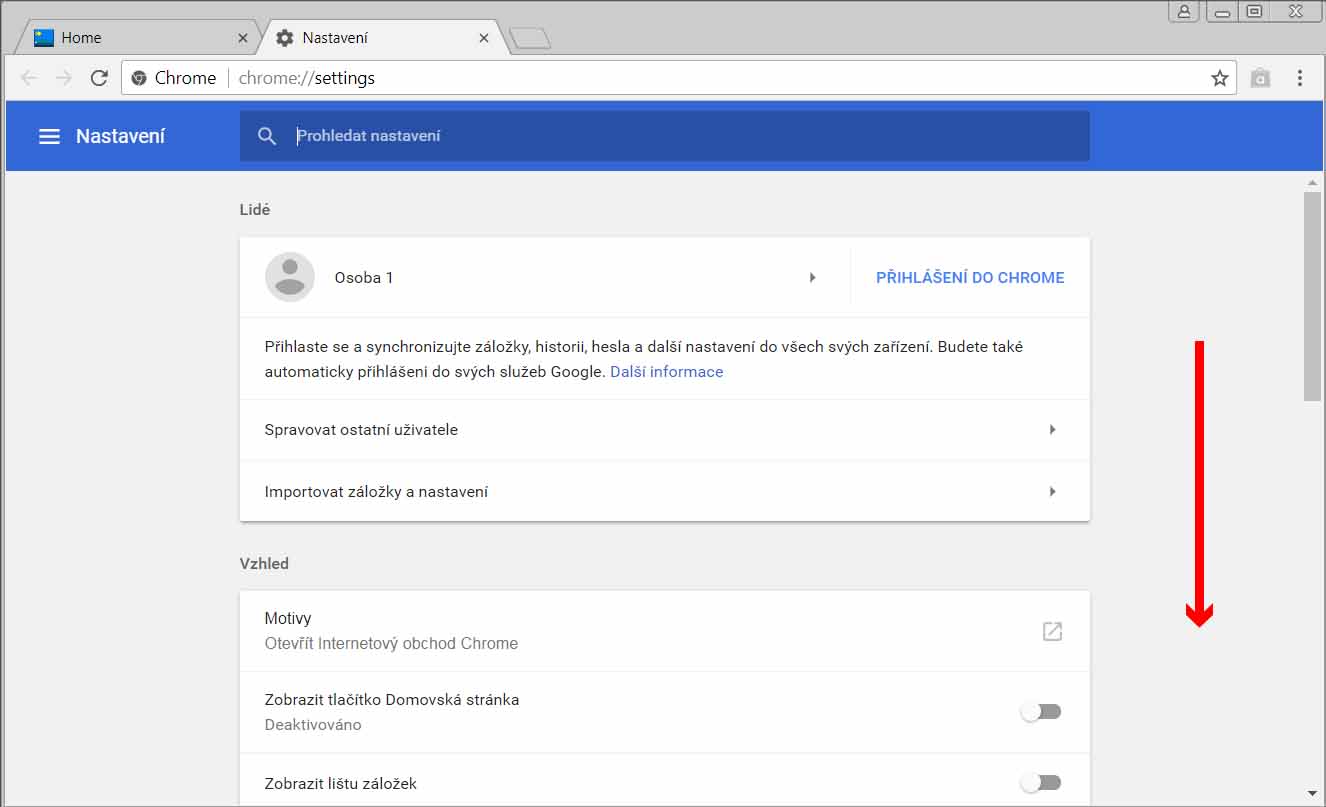
Task: Bookmark this page with the star icon
Action: pyautogui.click(x=1220, y=78)
